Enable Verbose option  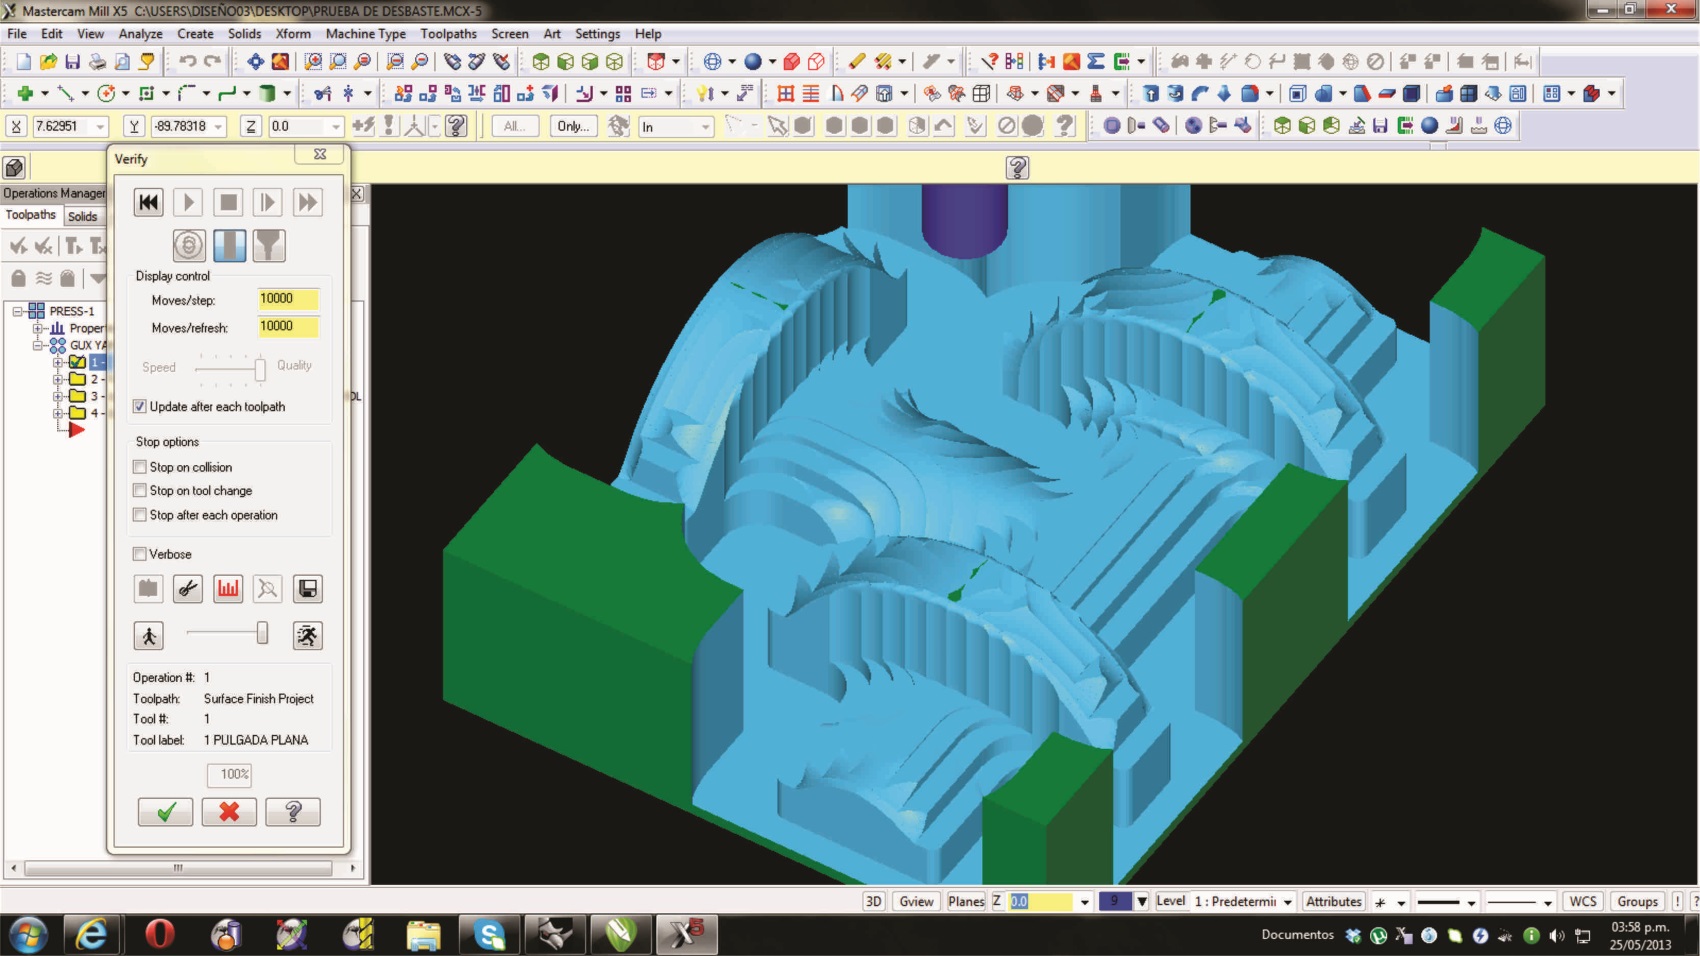tap(140, 554)
